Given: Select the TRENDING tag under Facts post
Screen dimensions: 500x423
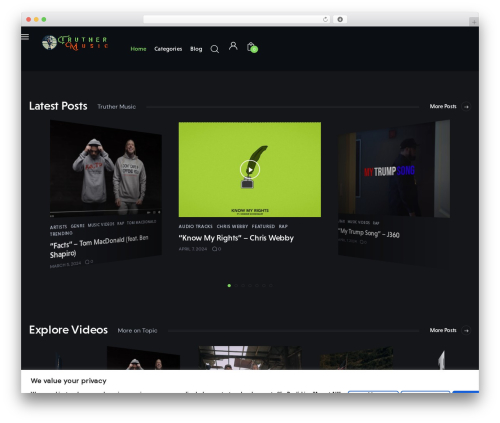Looking at the screenshot, I should click(x=61, y=233).
